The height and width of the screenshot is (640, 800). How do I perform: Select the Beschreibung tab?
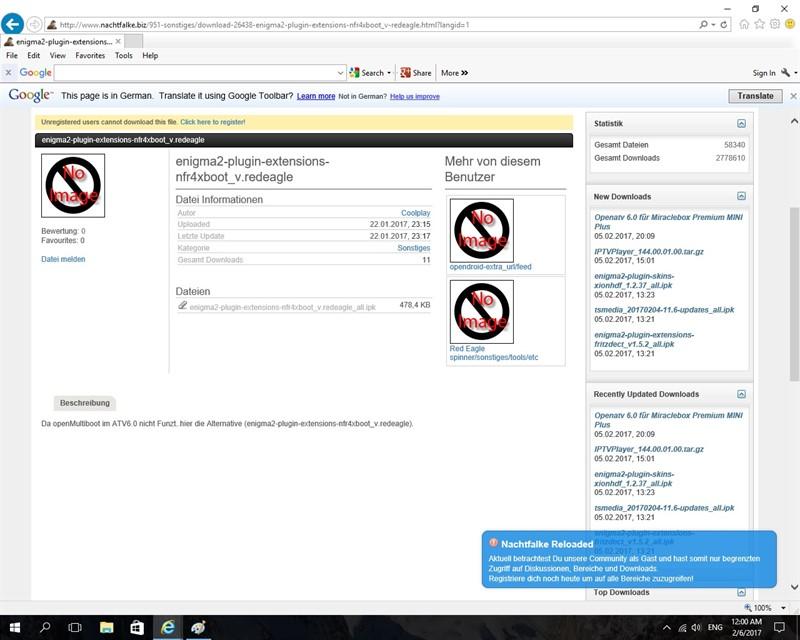tap(85, 403)
